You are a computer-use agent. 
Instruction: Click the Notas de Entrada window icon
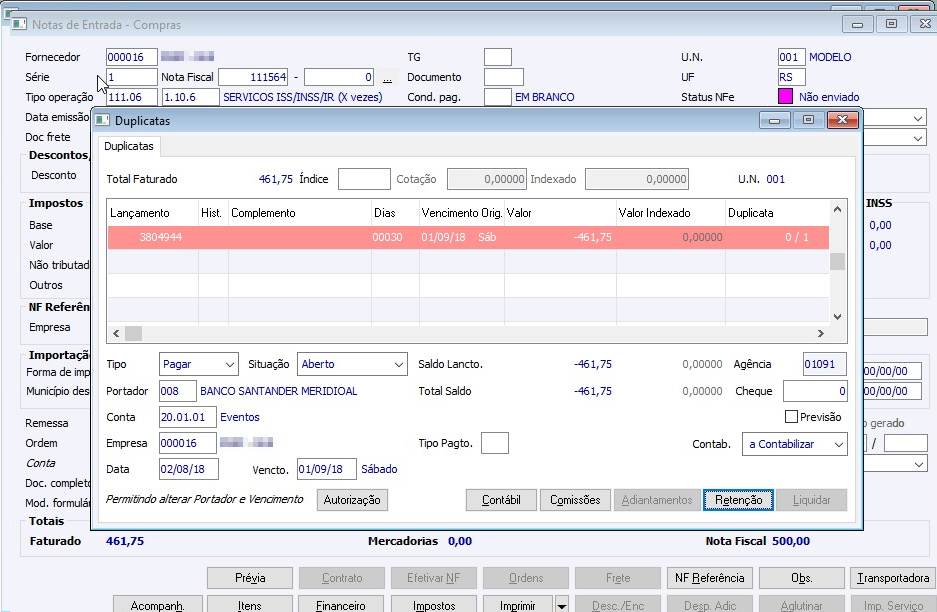[x=19, y=24]
